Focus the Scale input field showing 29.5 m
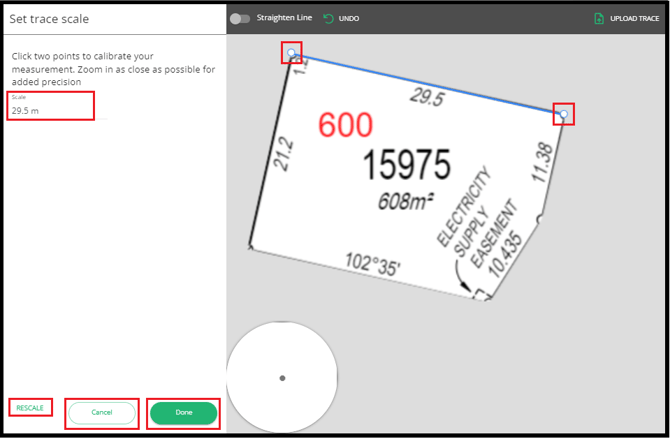Image resolution: width=670 pixels, height=439 pixels. click(x=50, y=111)
